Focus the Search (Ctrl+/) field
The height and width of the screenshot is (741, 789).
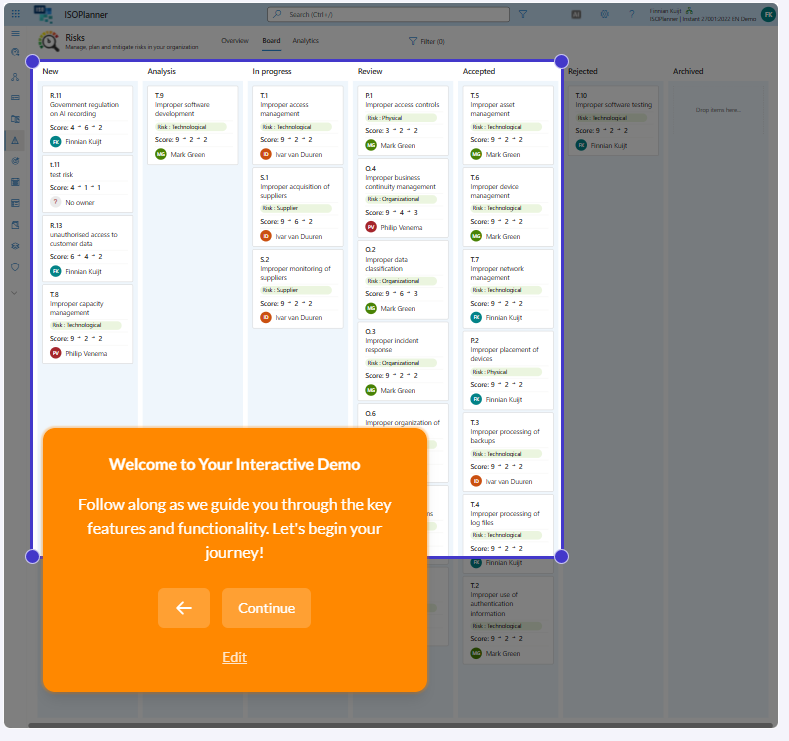coord(388,15)
